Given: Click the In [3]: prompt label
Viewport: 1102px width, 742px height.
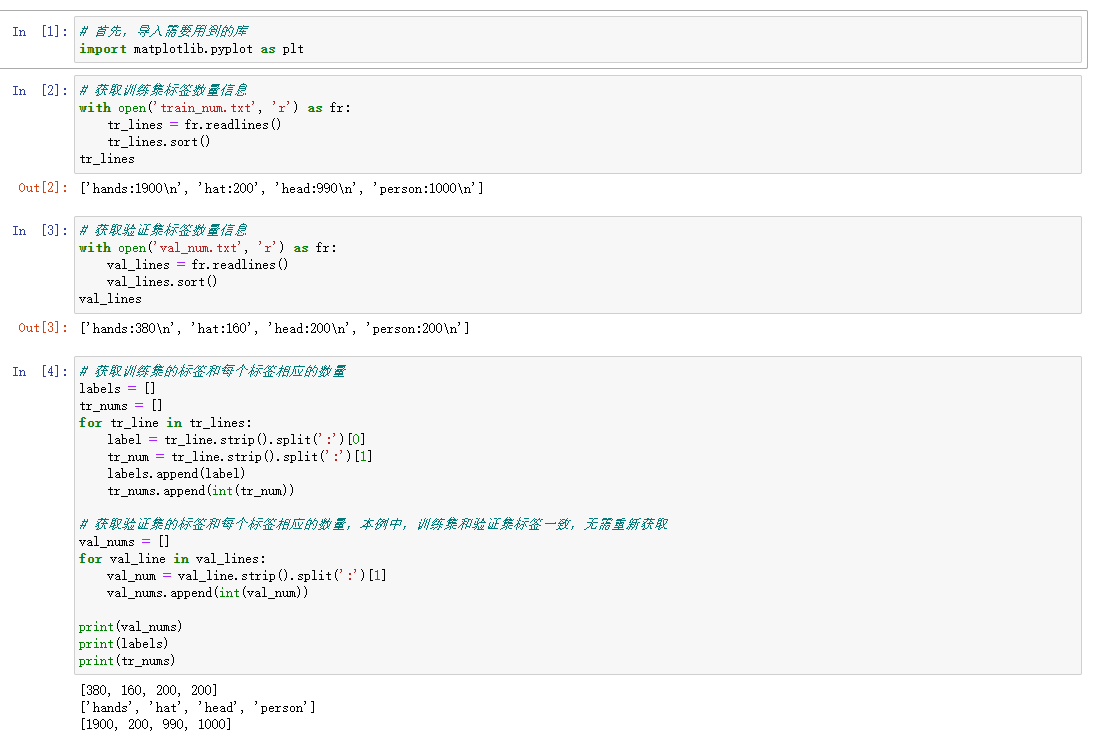Looking at the screenshot, I should (40, 230).
